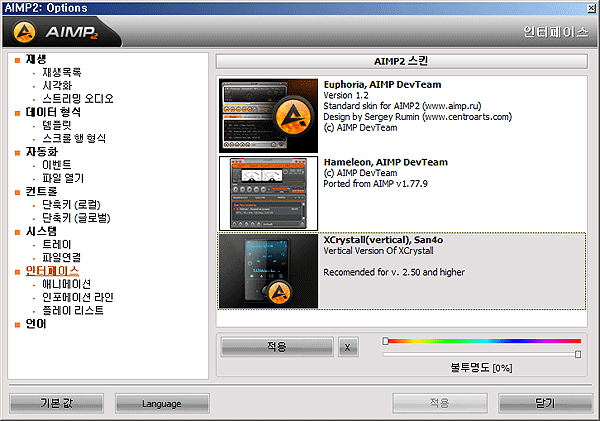
Task: Open the 파일 열기 settings page
Action: (63, 178)
